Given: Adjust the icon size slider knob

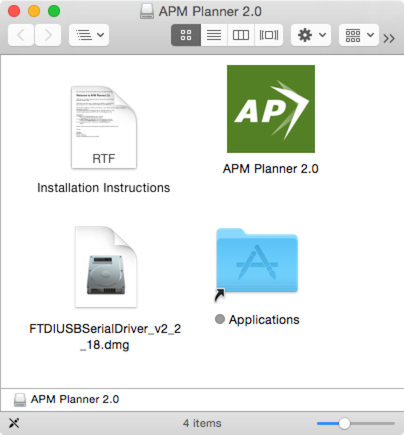Looking at the screenshot, I should tap(344, 424).
